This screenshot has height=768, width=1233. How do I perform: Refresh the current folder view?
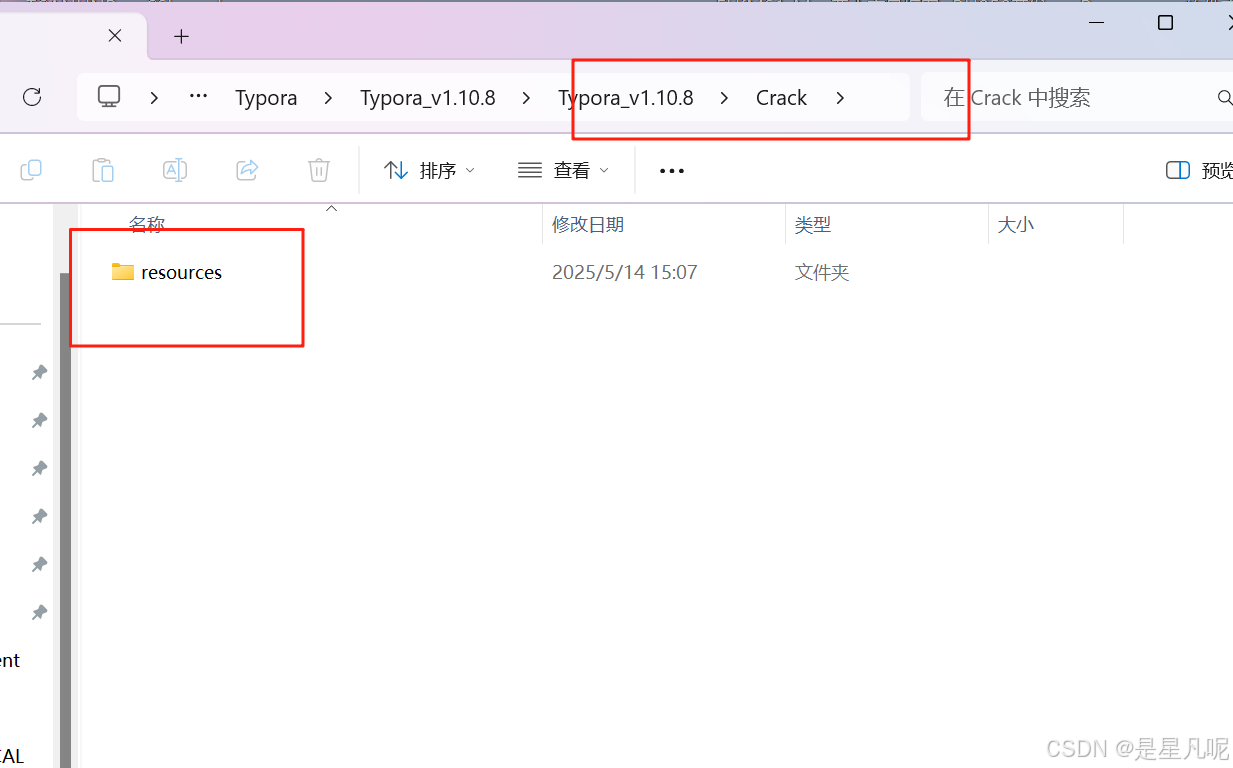pyautogui.click(x=32, y=97)
